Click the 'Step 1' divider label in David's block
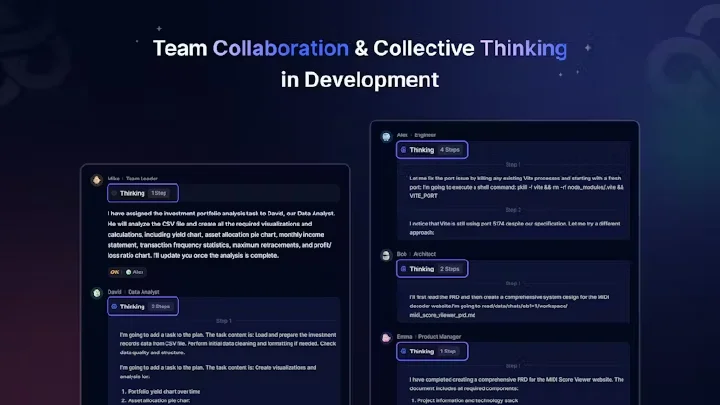Viewport: 720px width, 405px height. (x=224, y=321)
